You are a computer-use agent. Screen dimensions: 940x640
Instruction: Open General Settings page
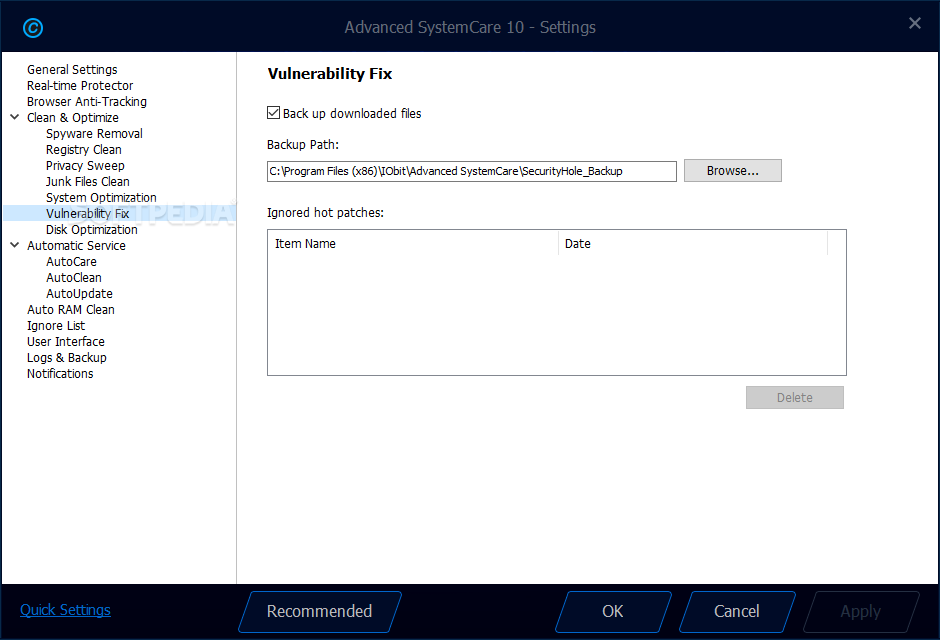pyautogui.click(x=72, y=70)
